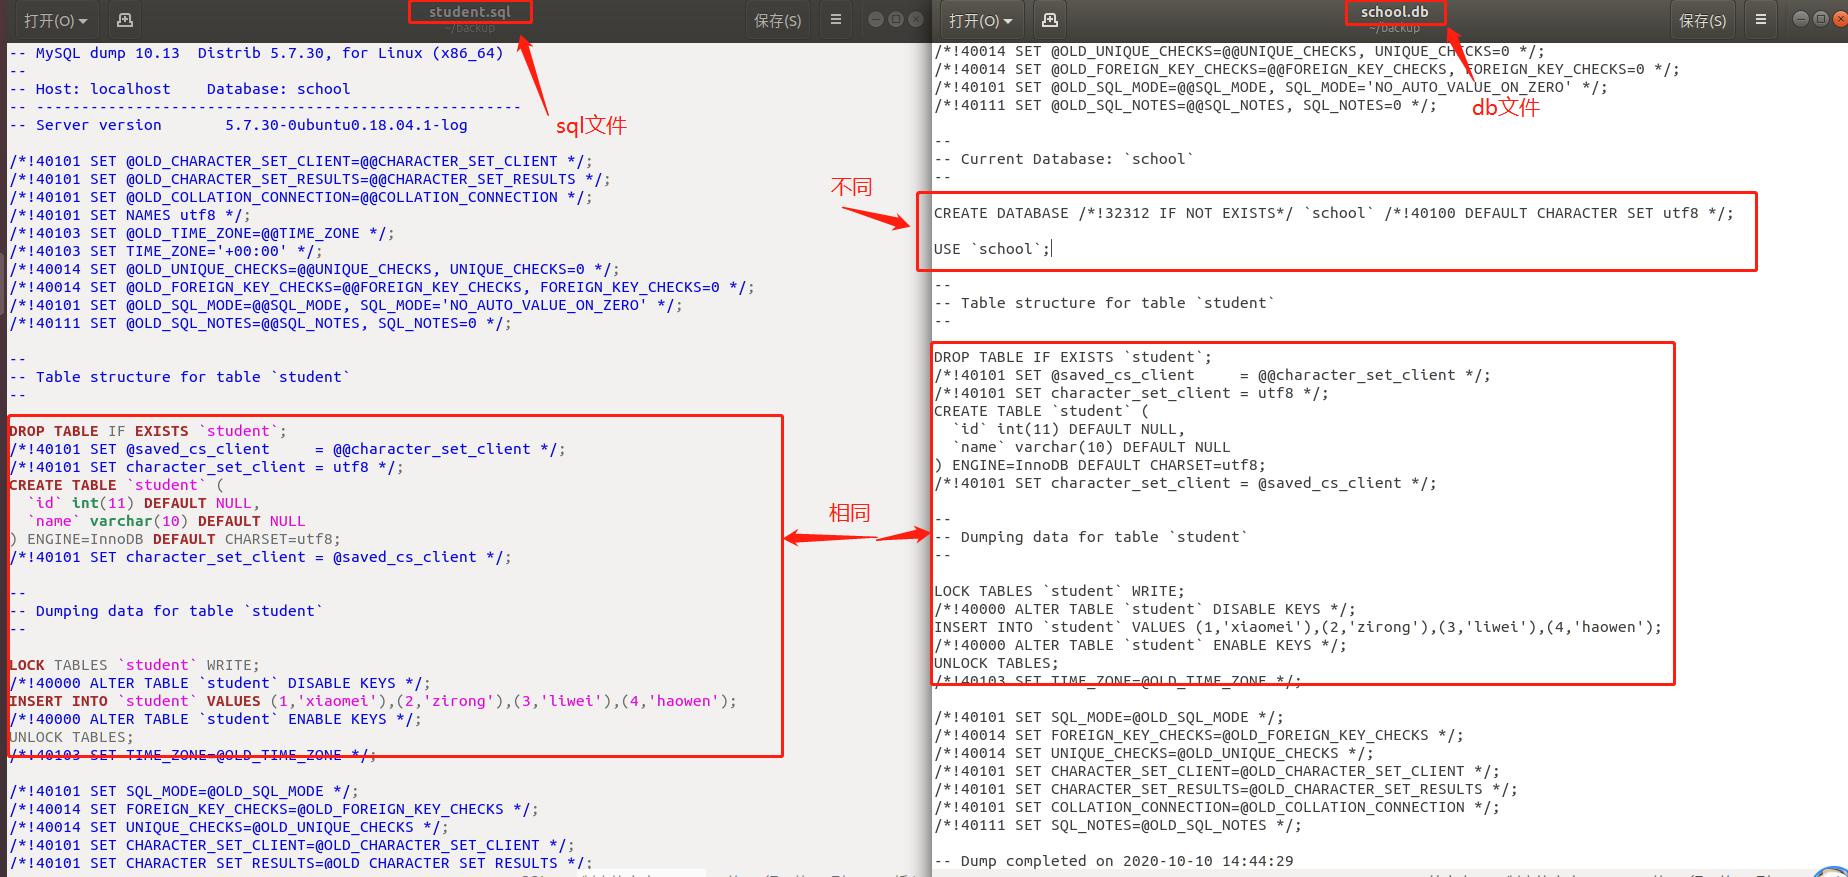This screenshot has width=1848, height=877.
Task: Create new document in student.sql window
Action: [x=125, y=20]
